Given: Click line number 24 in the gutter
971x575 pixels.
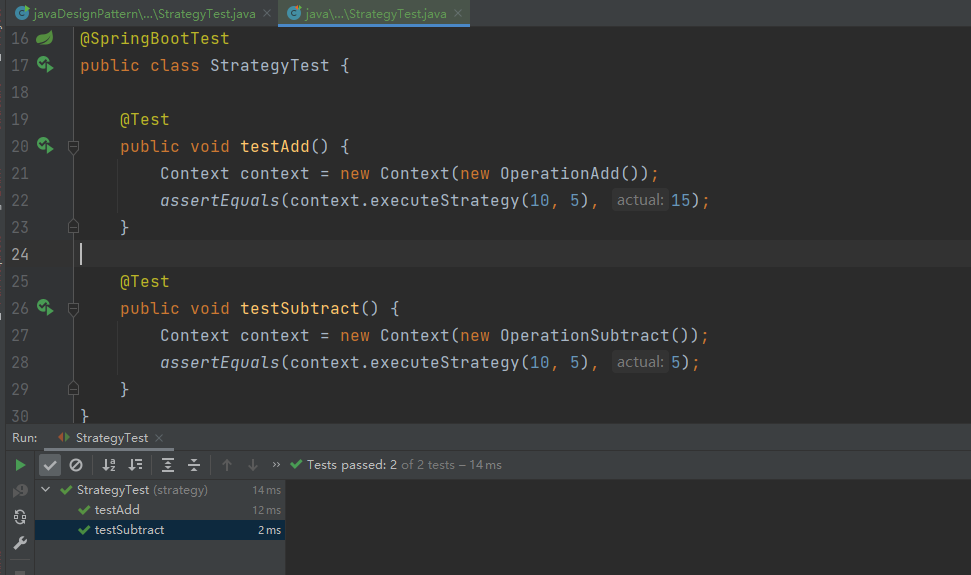Looking at the screenshot, I should tap(20, 254).
